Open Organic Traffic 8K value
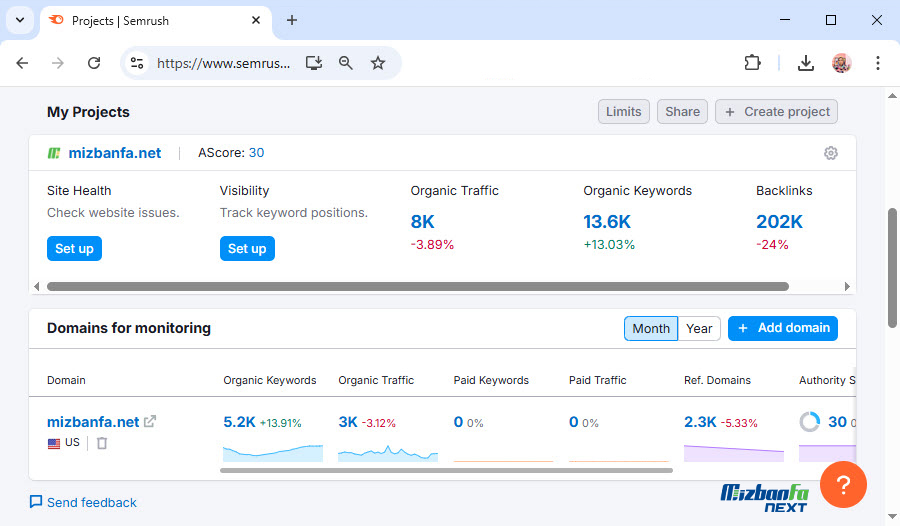 pos(422,222)
